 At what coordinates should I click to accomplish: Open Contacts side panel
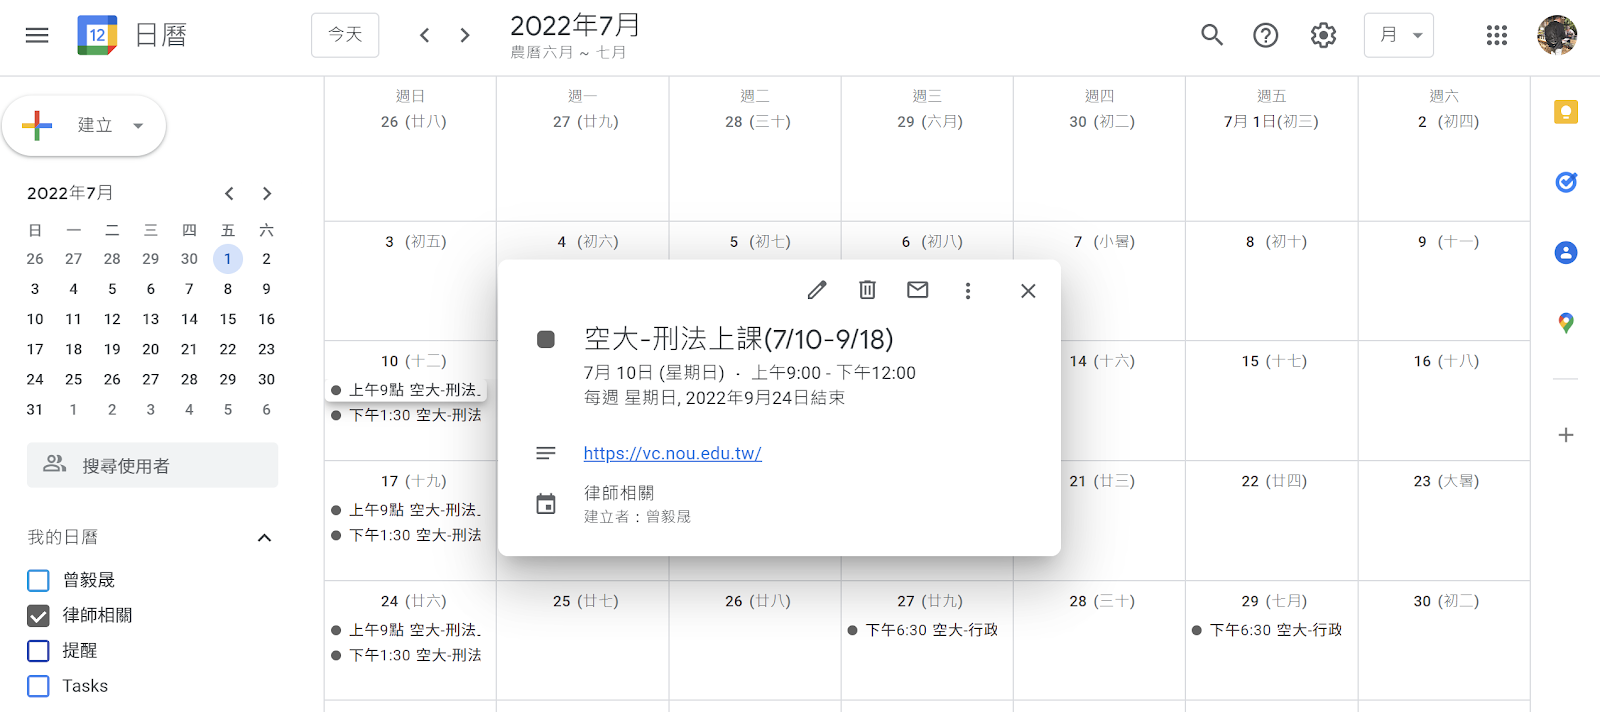[1566, 252]
